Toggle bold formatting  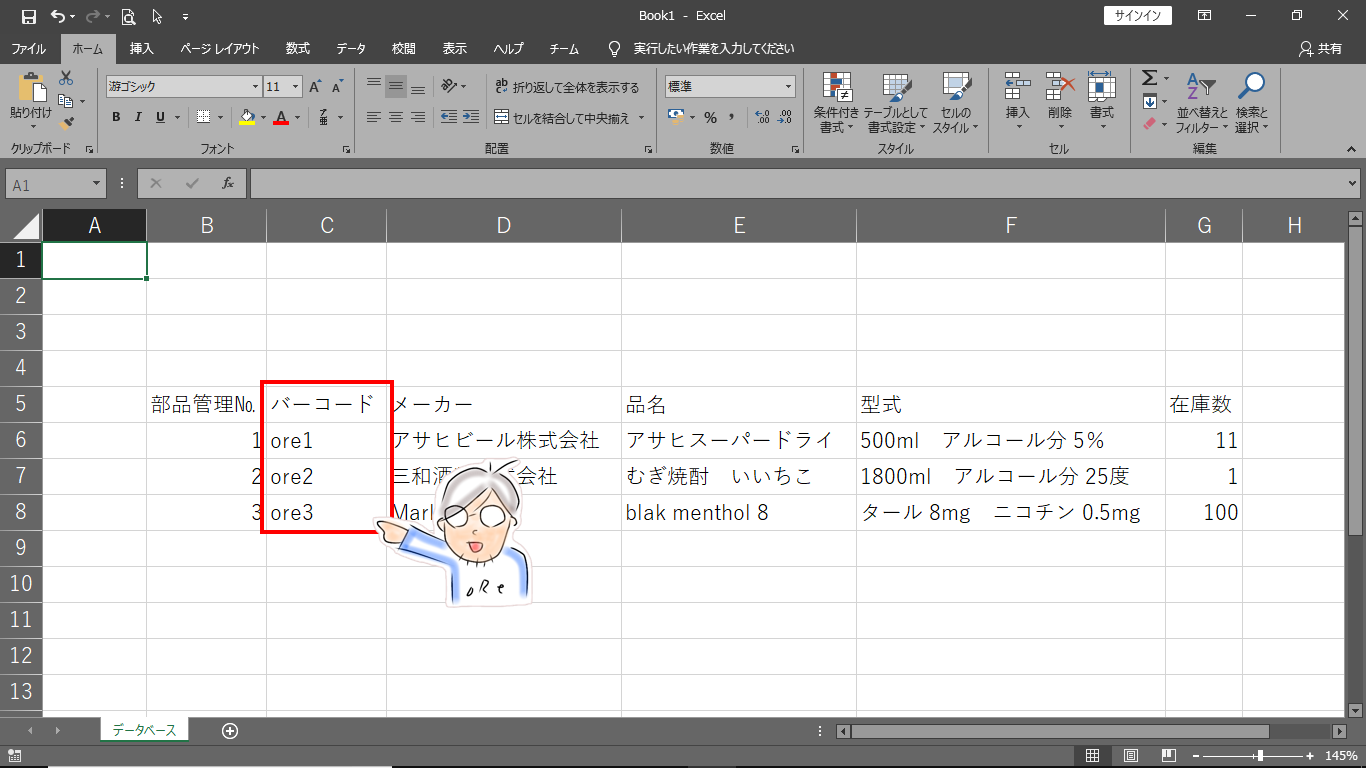116,117
